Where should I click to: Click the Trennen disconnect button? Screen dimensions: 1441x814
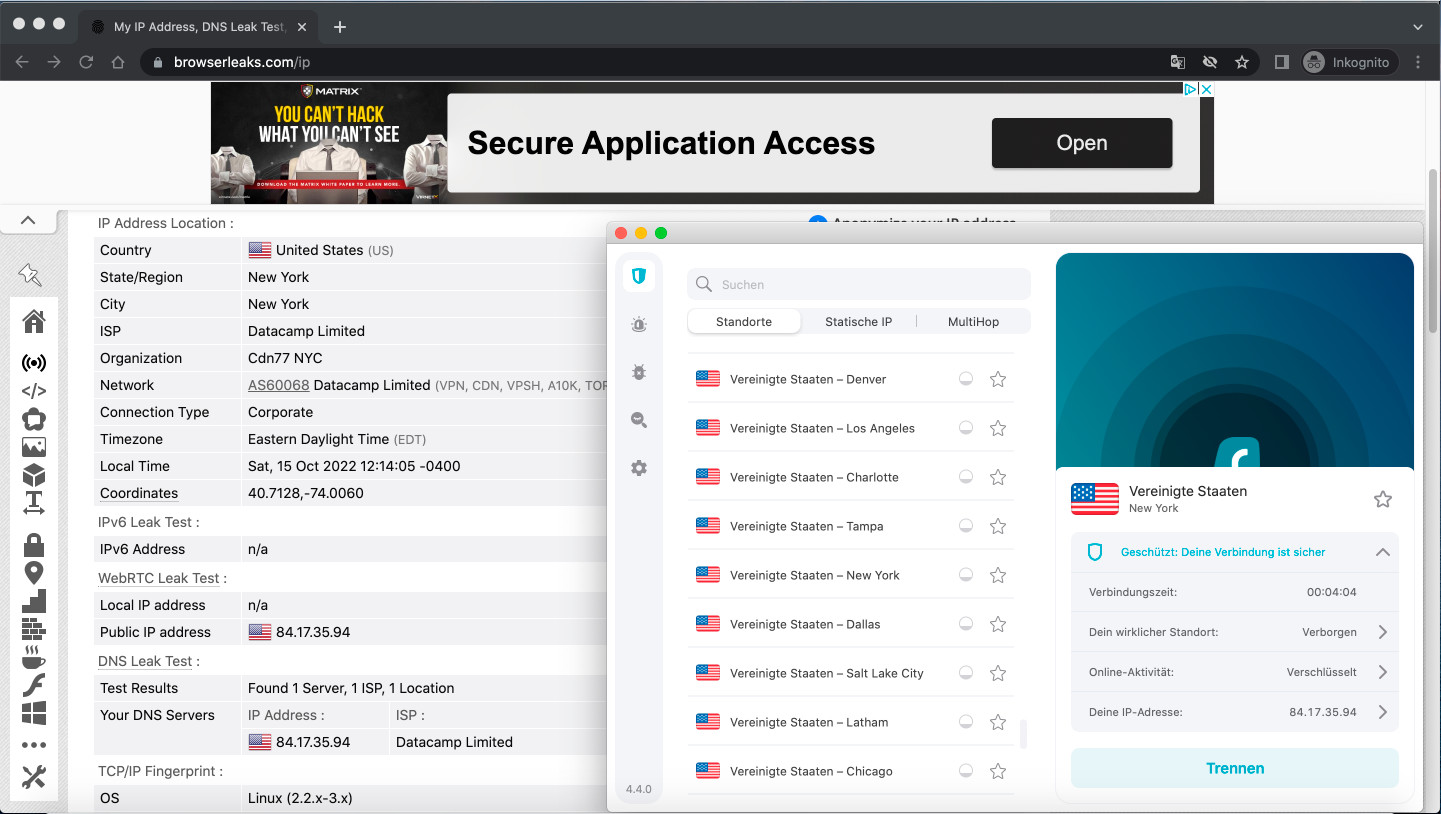(x=1235, y=768)
